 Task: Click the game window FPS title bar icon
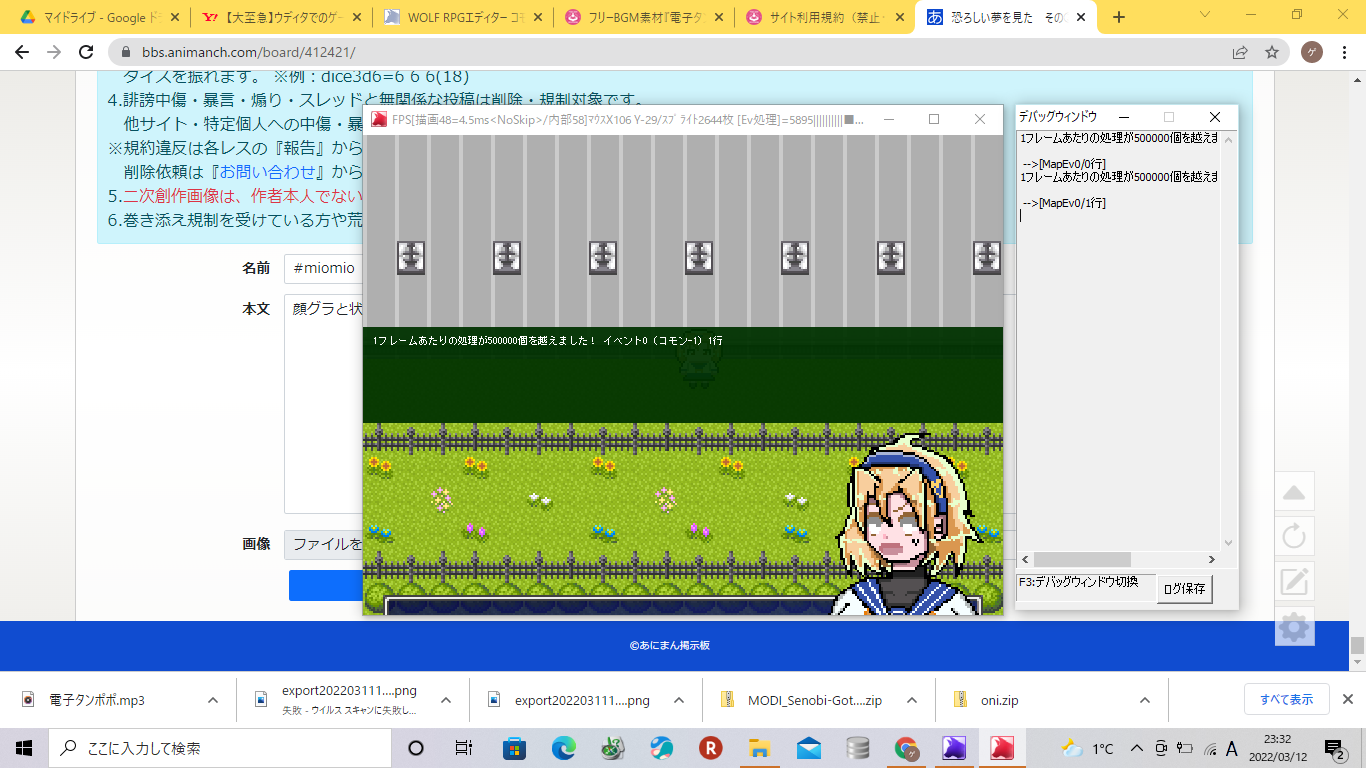point(379,119)
